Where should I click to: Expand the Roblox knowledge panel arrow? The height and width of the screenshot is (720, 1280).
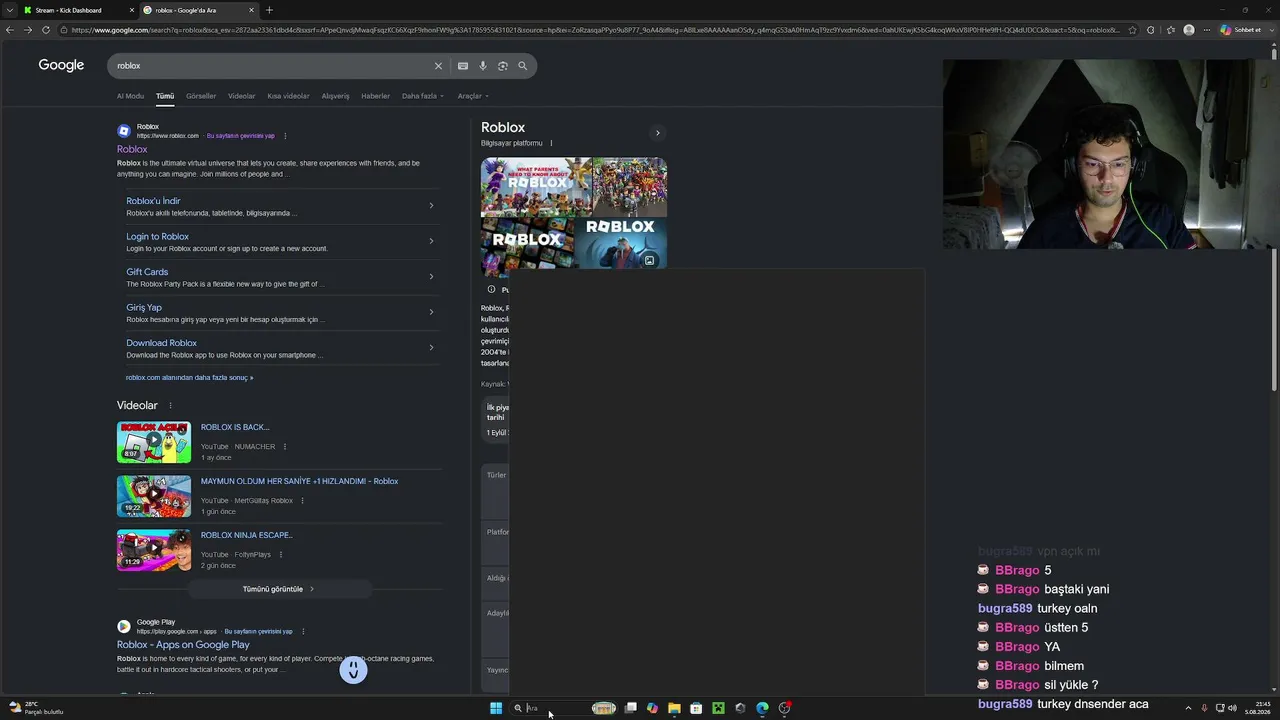click(x=657, y=133)
